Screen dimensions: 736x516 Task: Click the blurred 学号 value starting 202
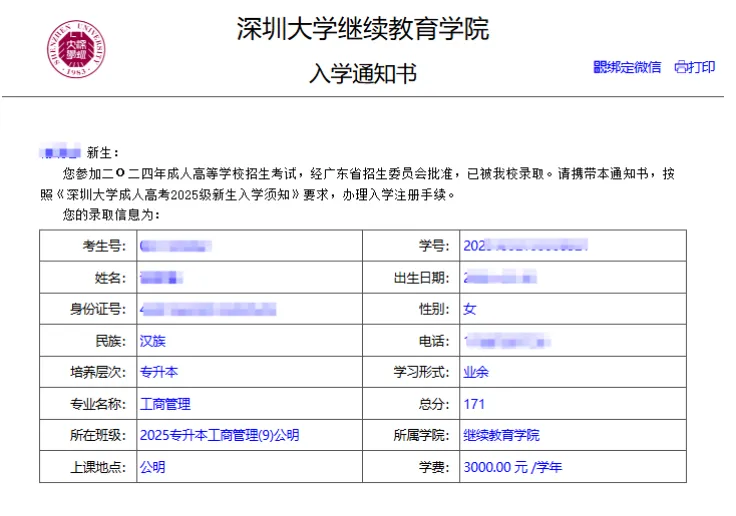pos(525,246)
